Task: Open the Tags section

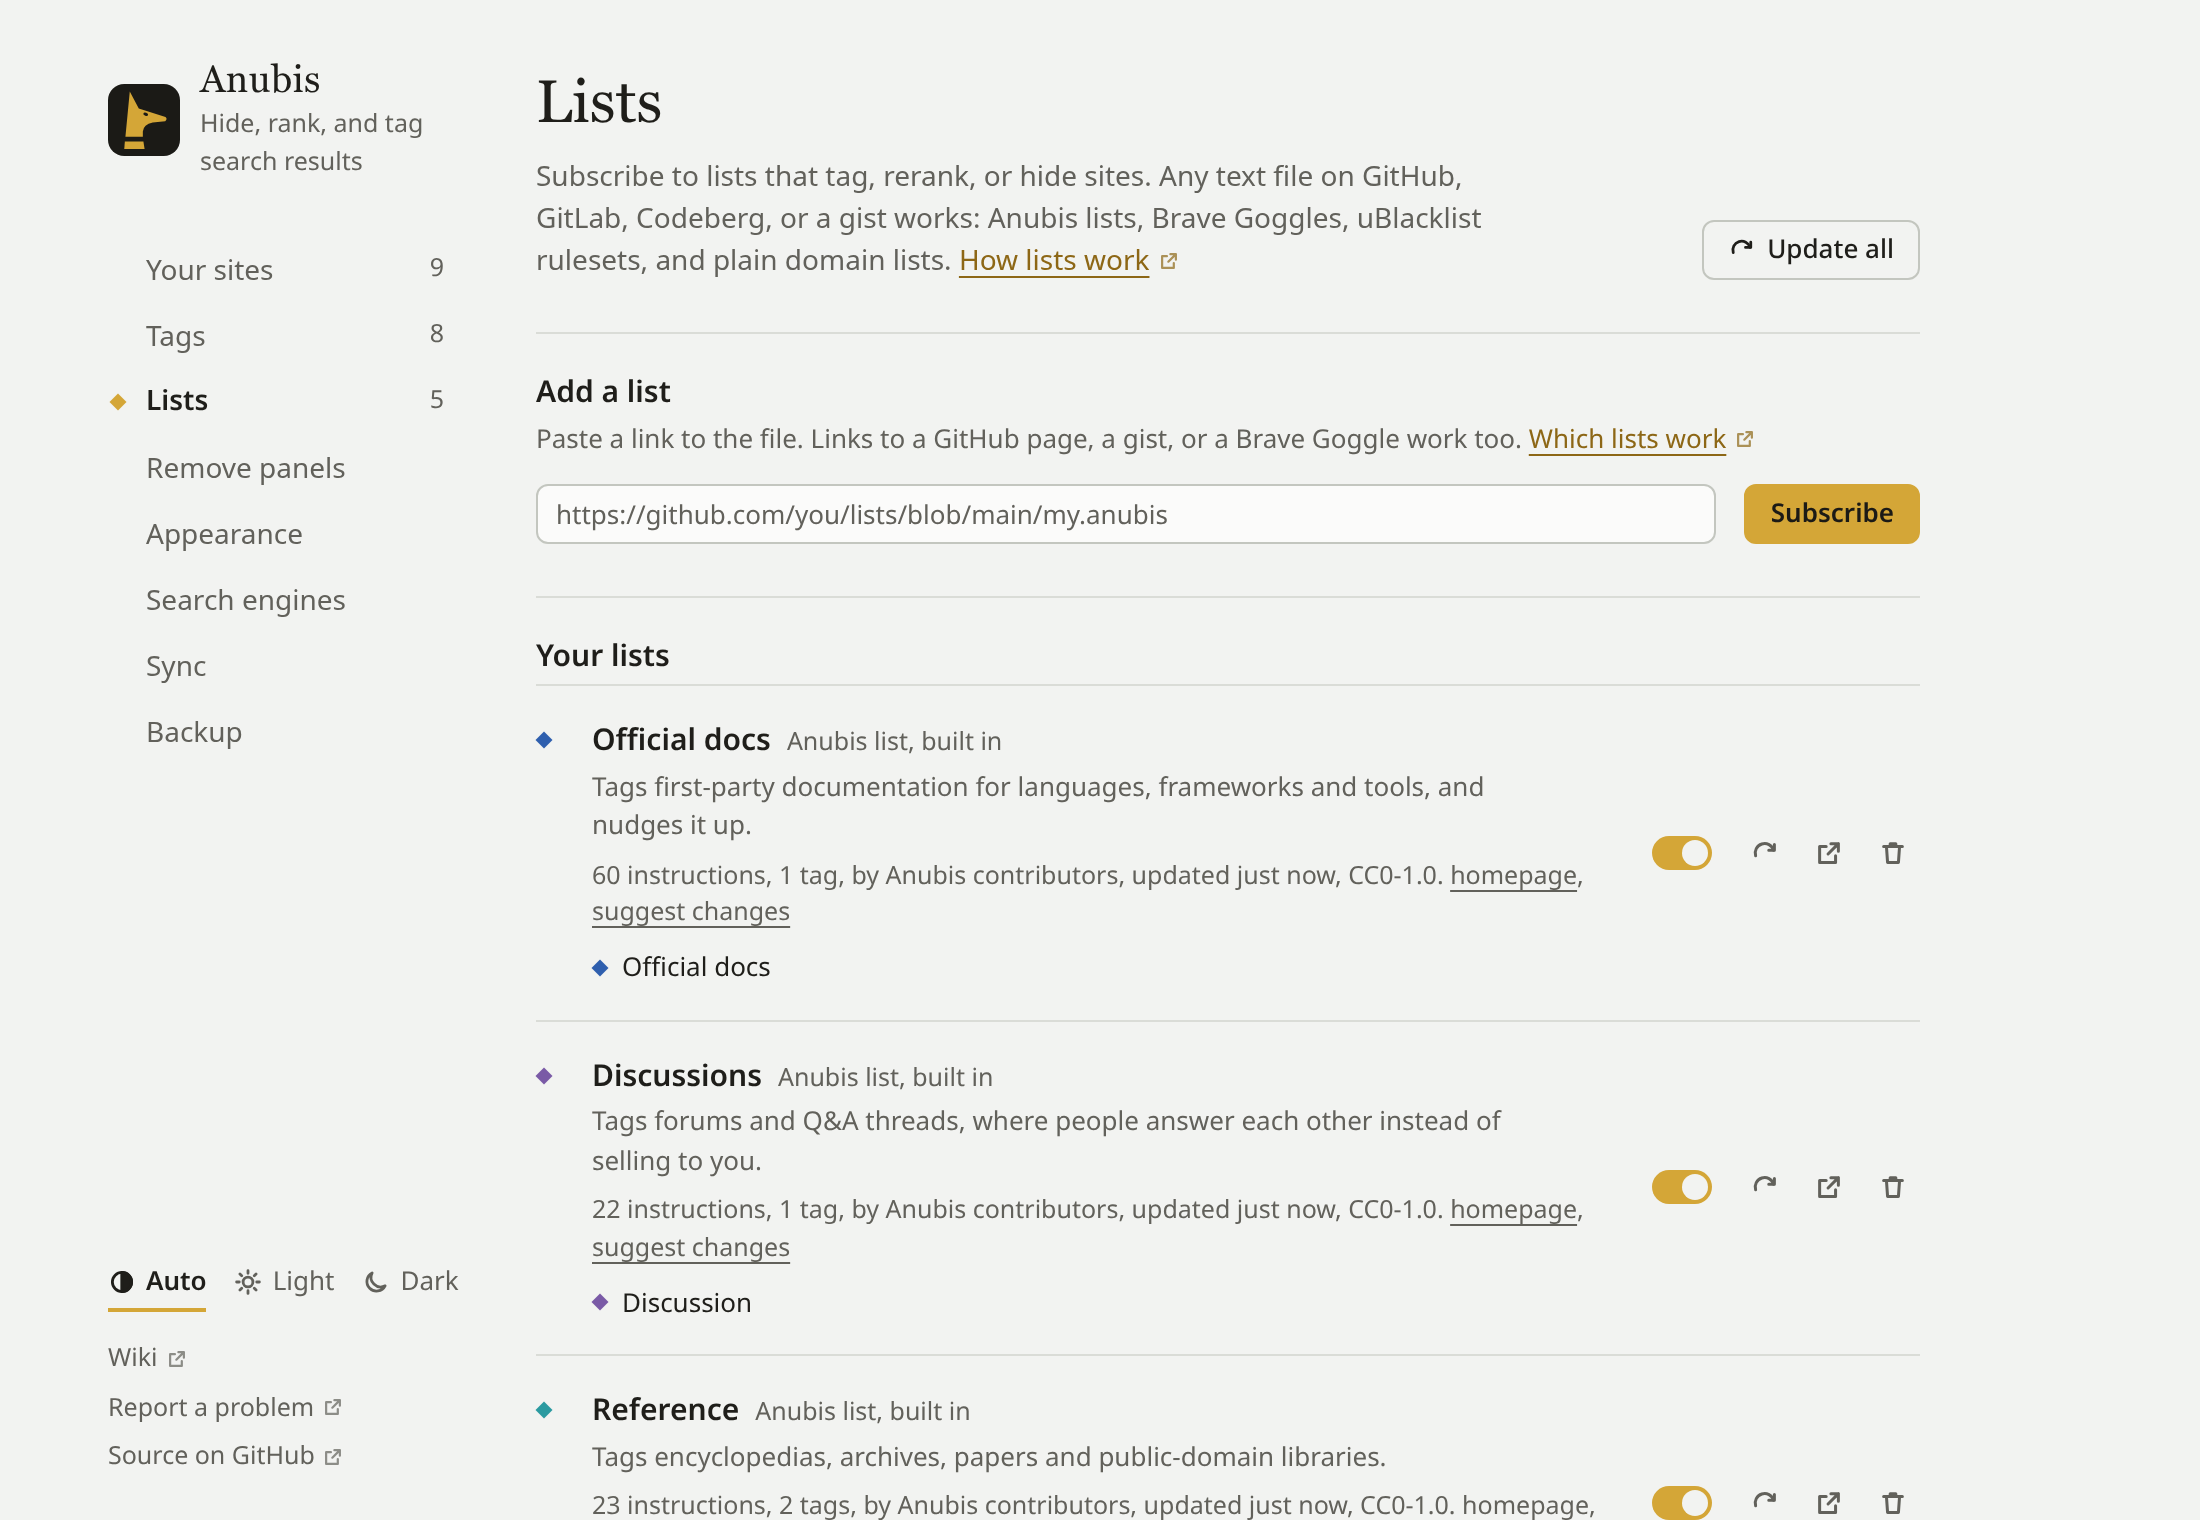Action: (277, 335)
